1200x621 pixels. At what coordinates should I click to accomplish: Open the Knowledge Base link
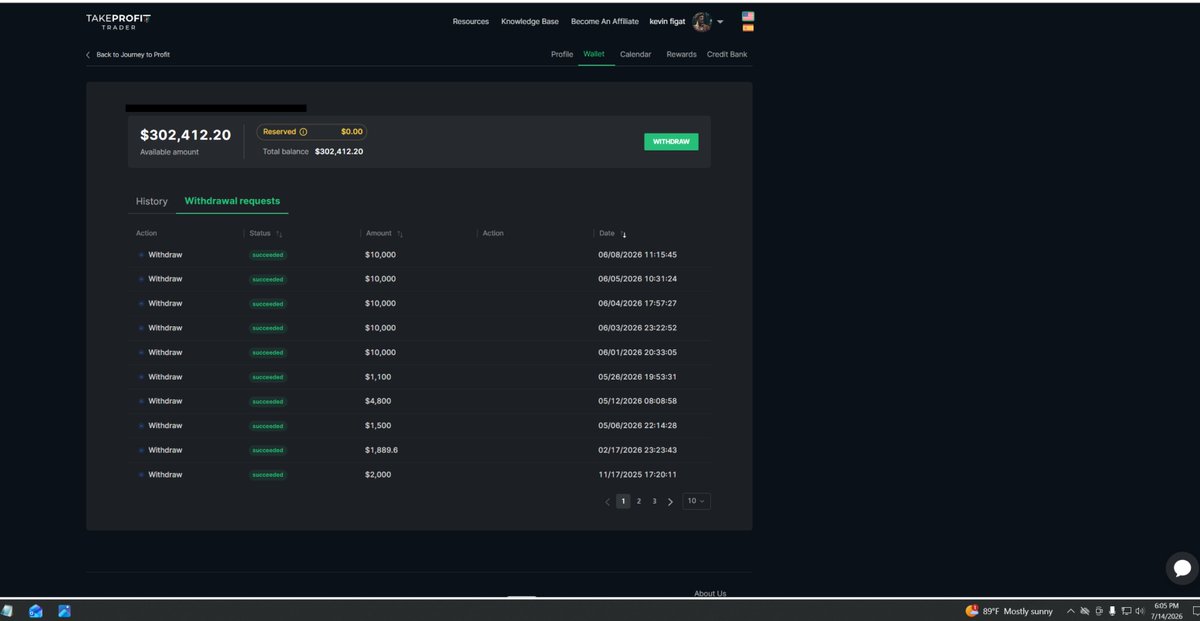pos(530,22)
